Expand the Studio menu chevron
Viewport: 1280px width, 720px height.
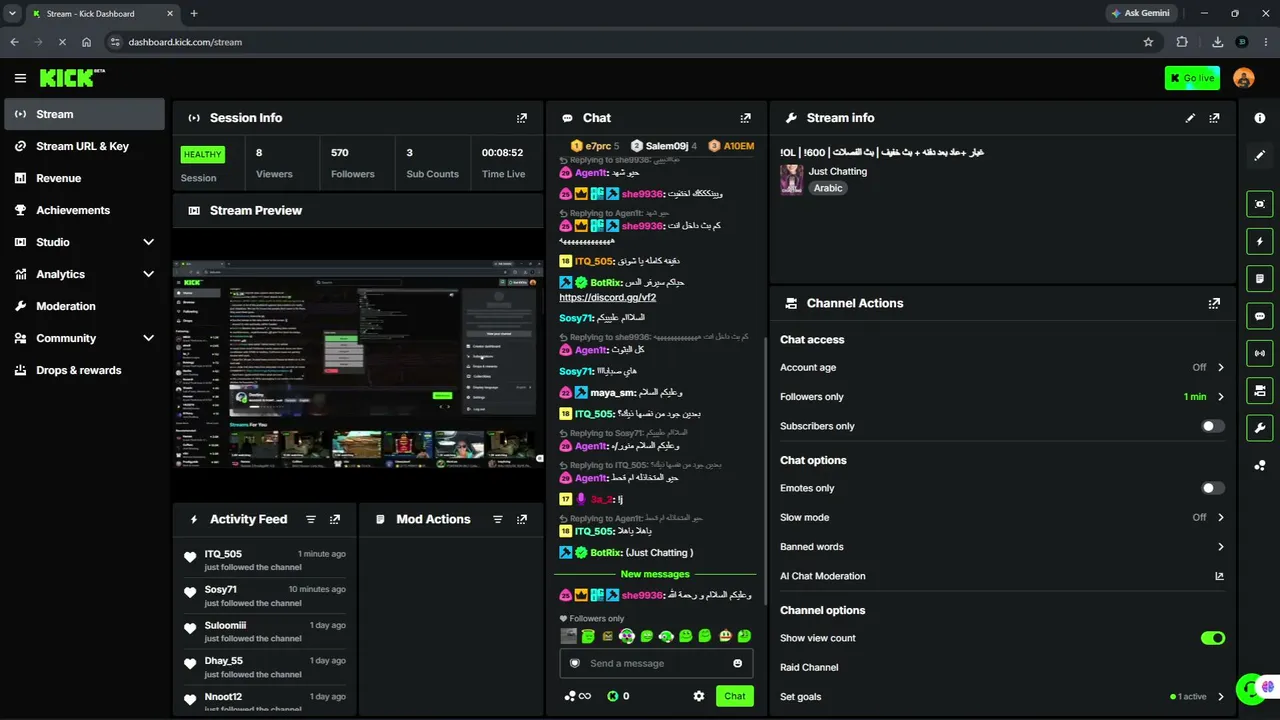click(149, 242)
